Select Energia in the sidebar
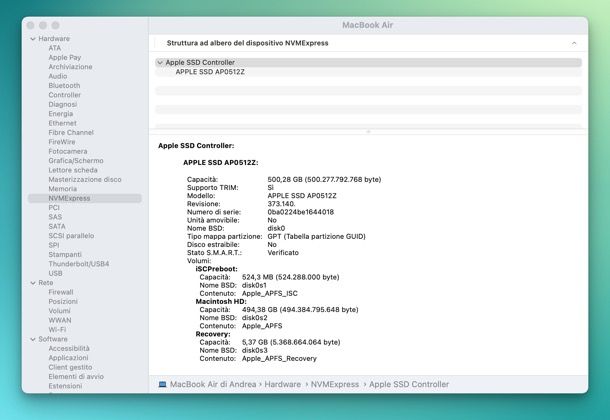The width and height of the screenshot is (610, 420). [x=61, y=114]
